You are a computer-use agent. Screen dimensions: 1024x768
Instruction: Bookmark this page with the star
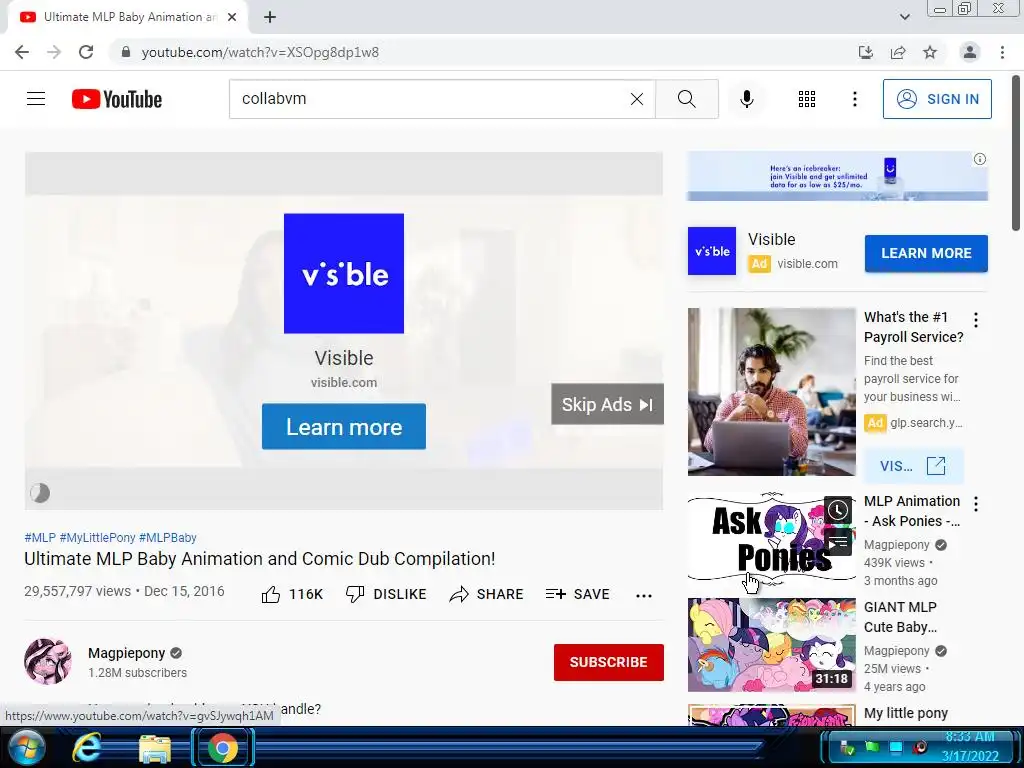click(930, 52)
